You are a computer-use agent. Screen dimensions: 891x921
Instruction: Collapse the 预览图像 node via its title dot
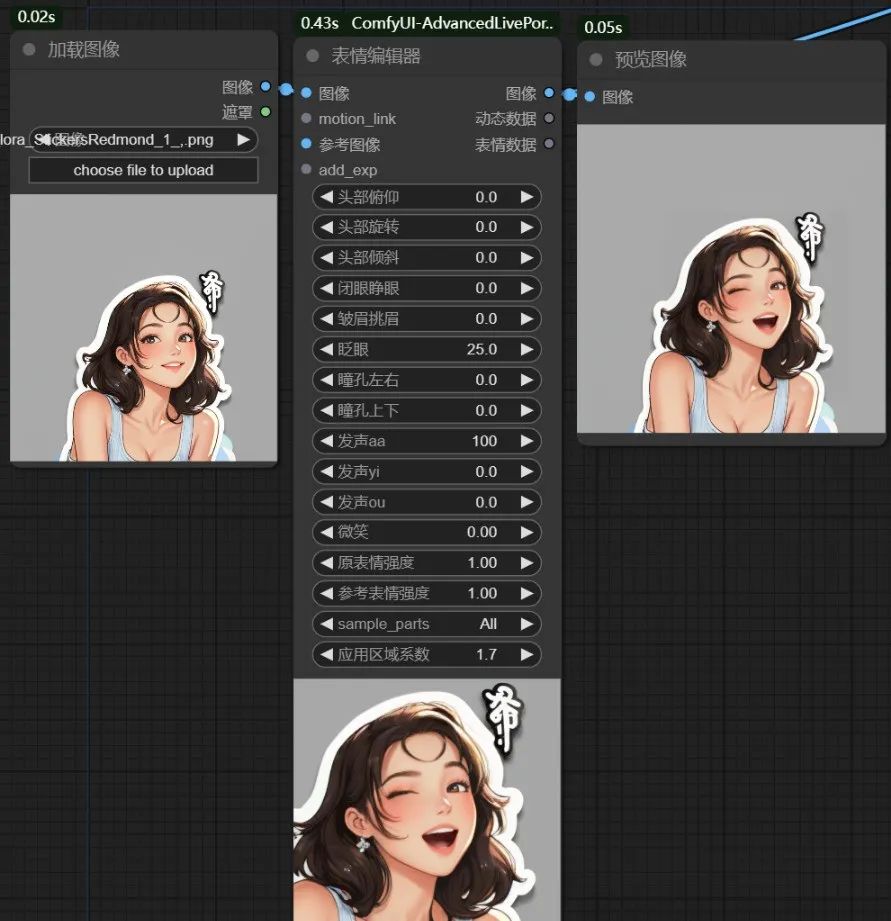pos(596,59)
